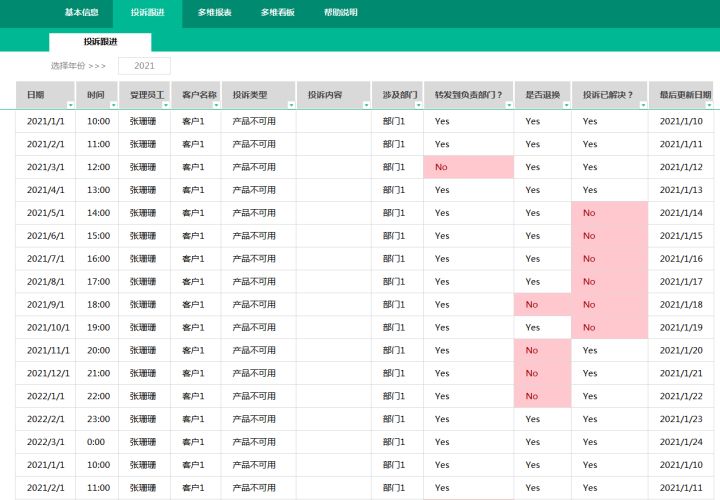The image size is (720, 500).
Task: Select the 张珊珊 cell in the 14:00 row
Action: [145, 213]
